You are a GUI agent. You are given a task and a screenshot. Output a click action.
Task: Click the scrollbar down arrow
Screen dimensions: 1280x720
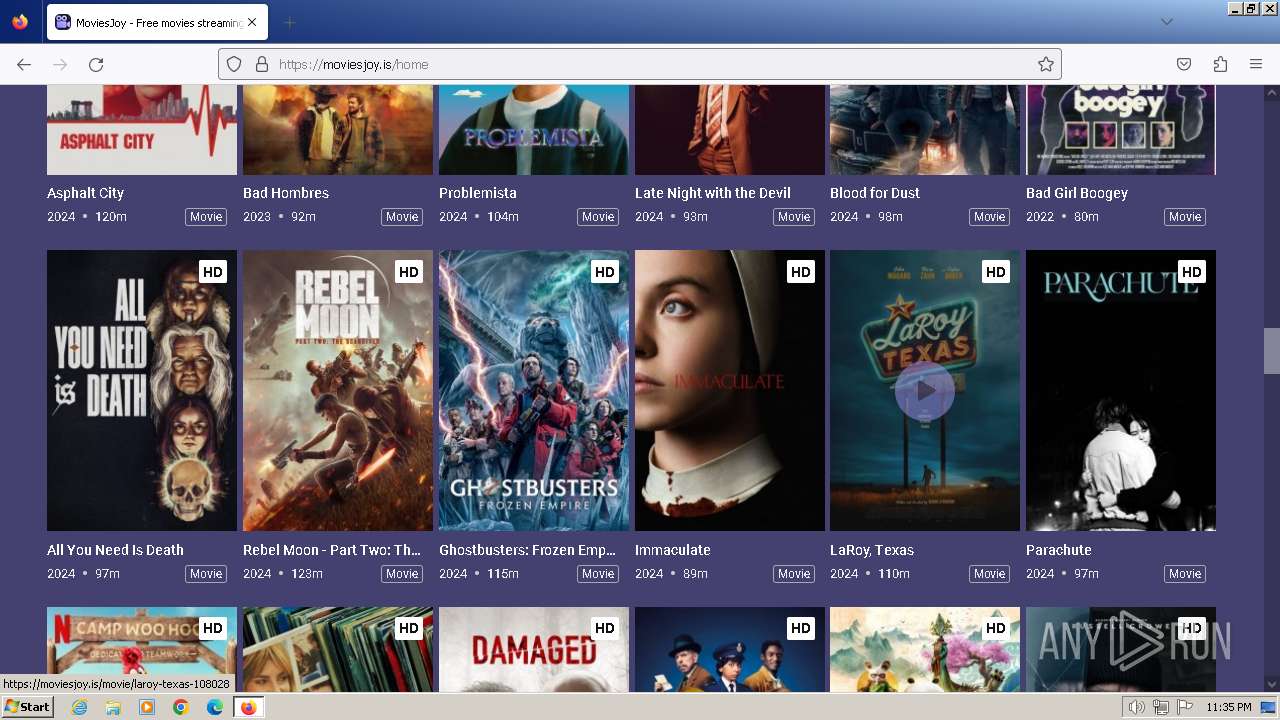(1272, 685)
